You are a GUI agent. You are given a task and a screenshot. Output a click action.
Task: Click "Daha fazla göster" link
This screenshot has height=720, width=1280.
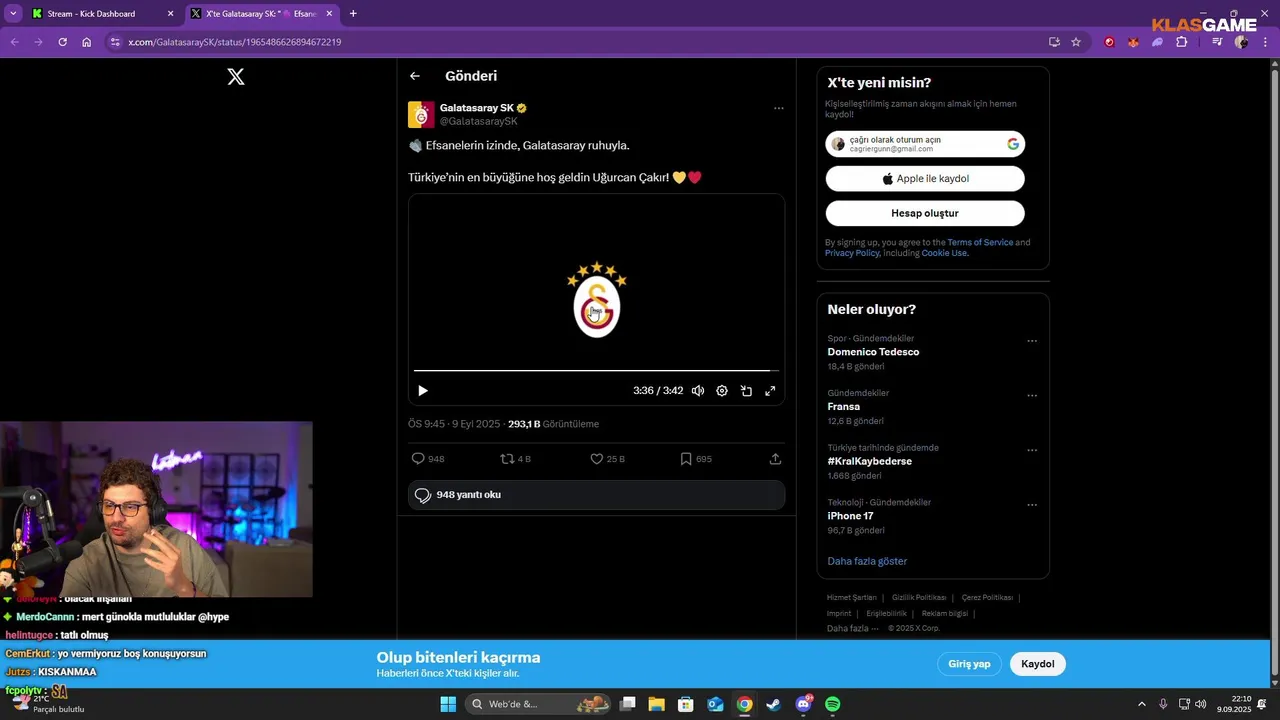tap(867, 561)
